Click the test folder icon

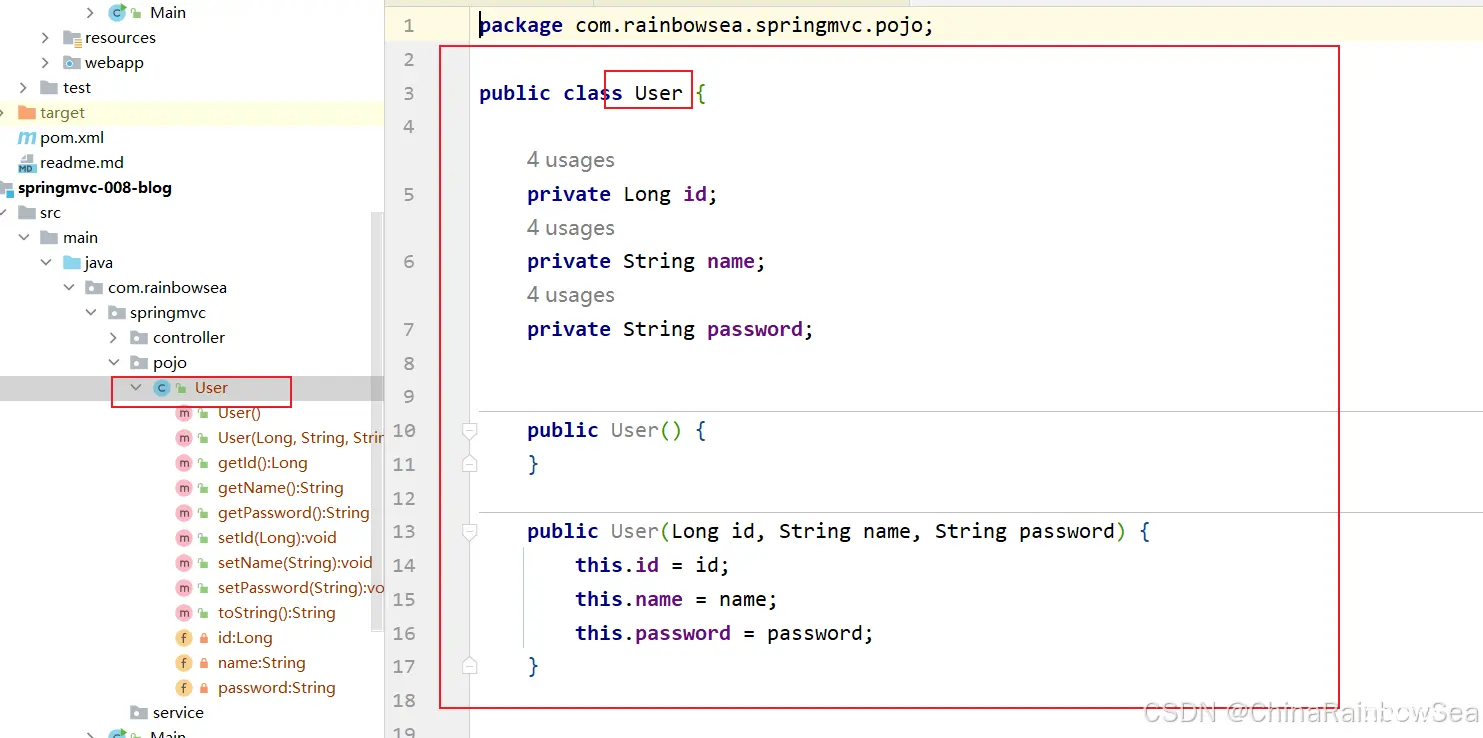point(49,88)
